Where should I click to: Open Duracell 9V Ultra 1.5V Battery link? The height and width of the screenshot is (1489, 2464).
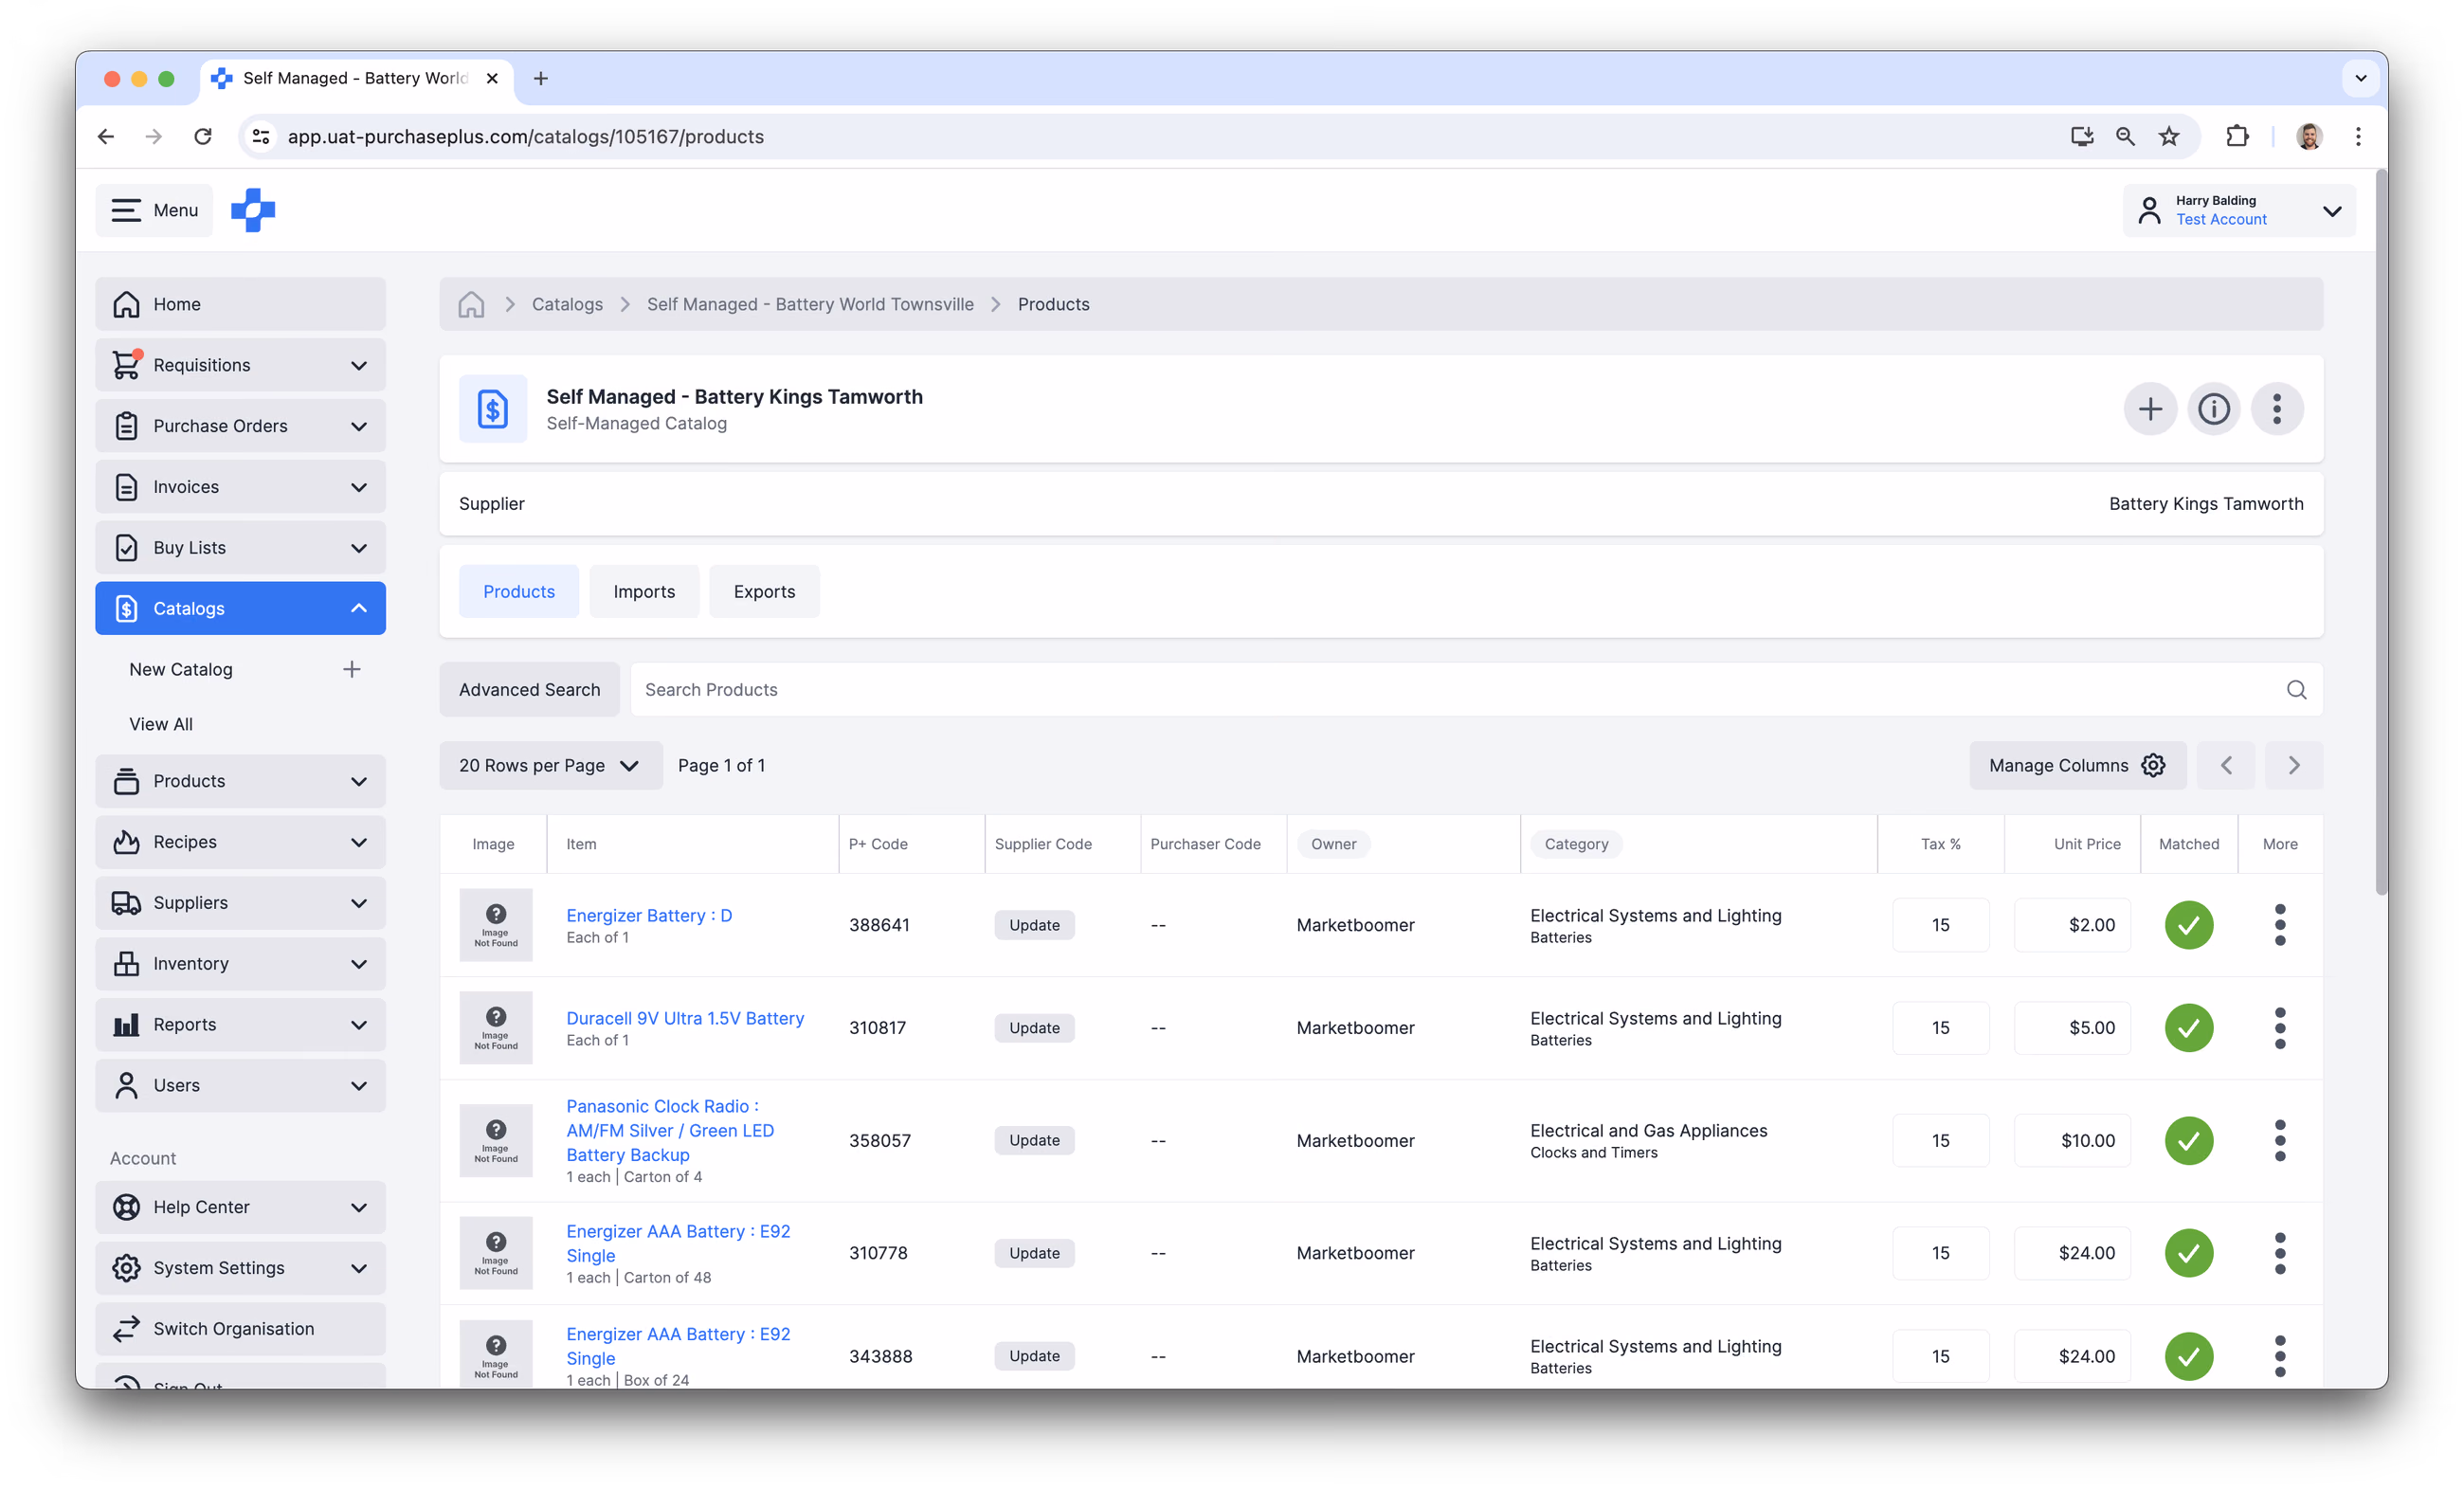(x=685, y=1018)
